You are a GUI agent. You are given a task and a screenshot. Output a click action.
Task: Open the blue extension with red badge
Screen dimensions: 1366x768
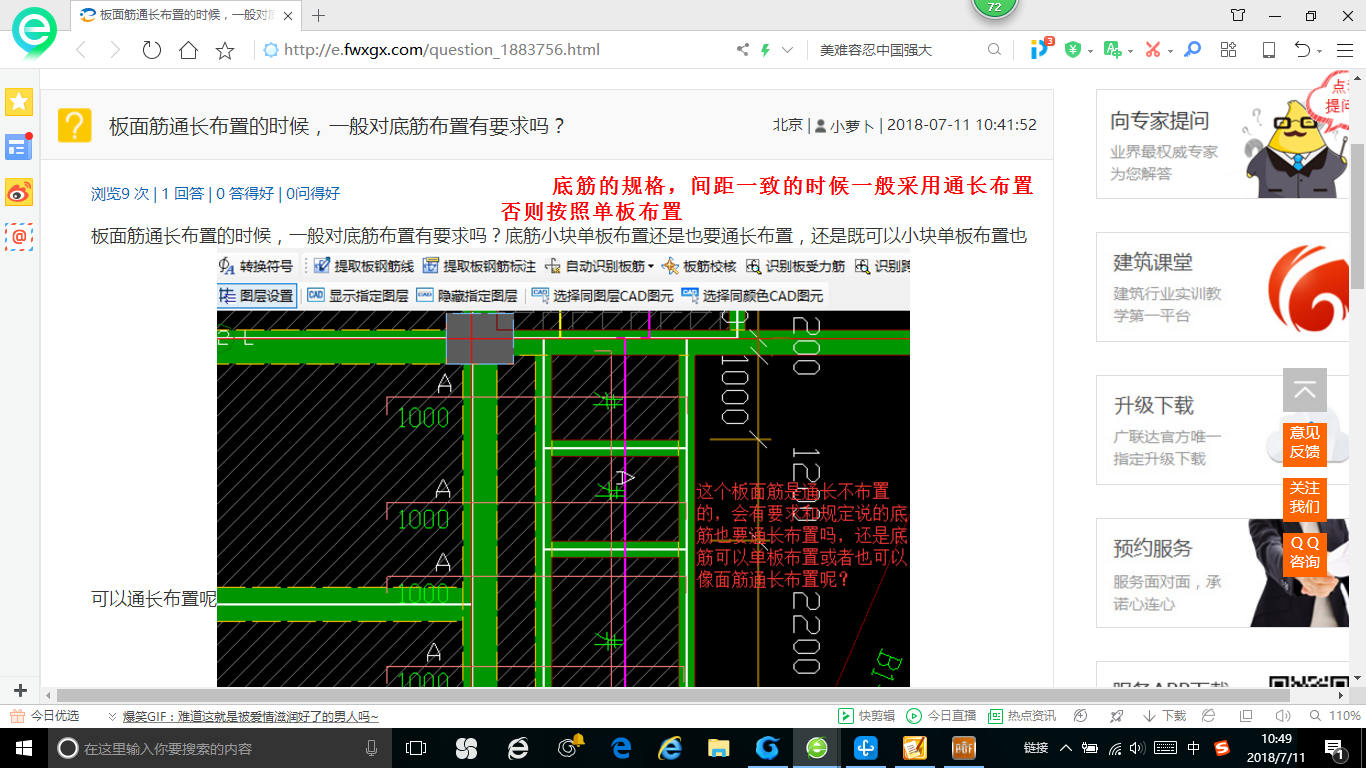[1041, 49]
